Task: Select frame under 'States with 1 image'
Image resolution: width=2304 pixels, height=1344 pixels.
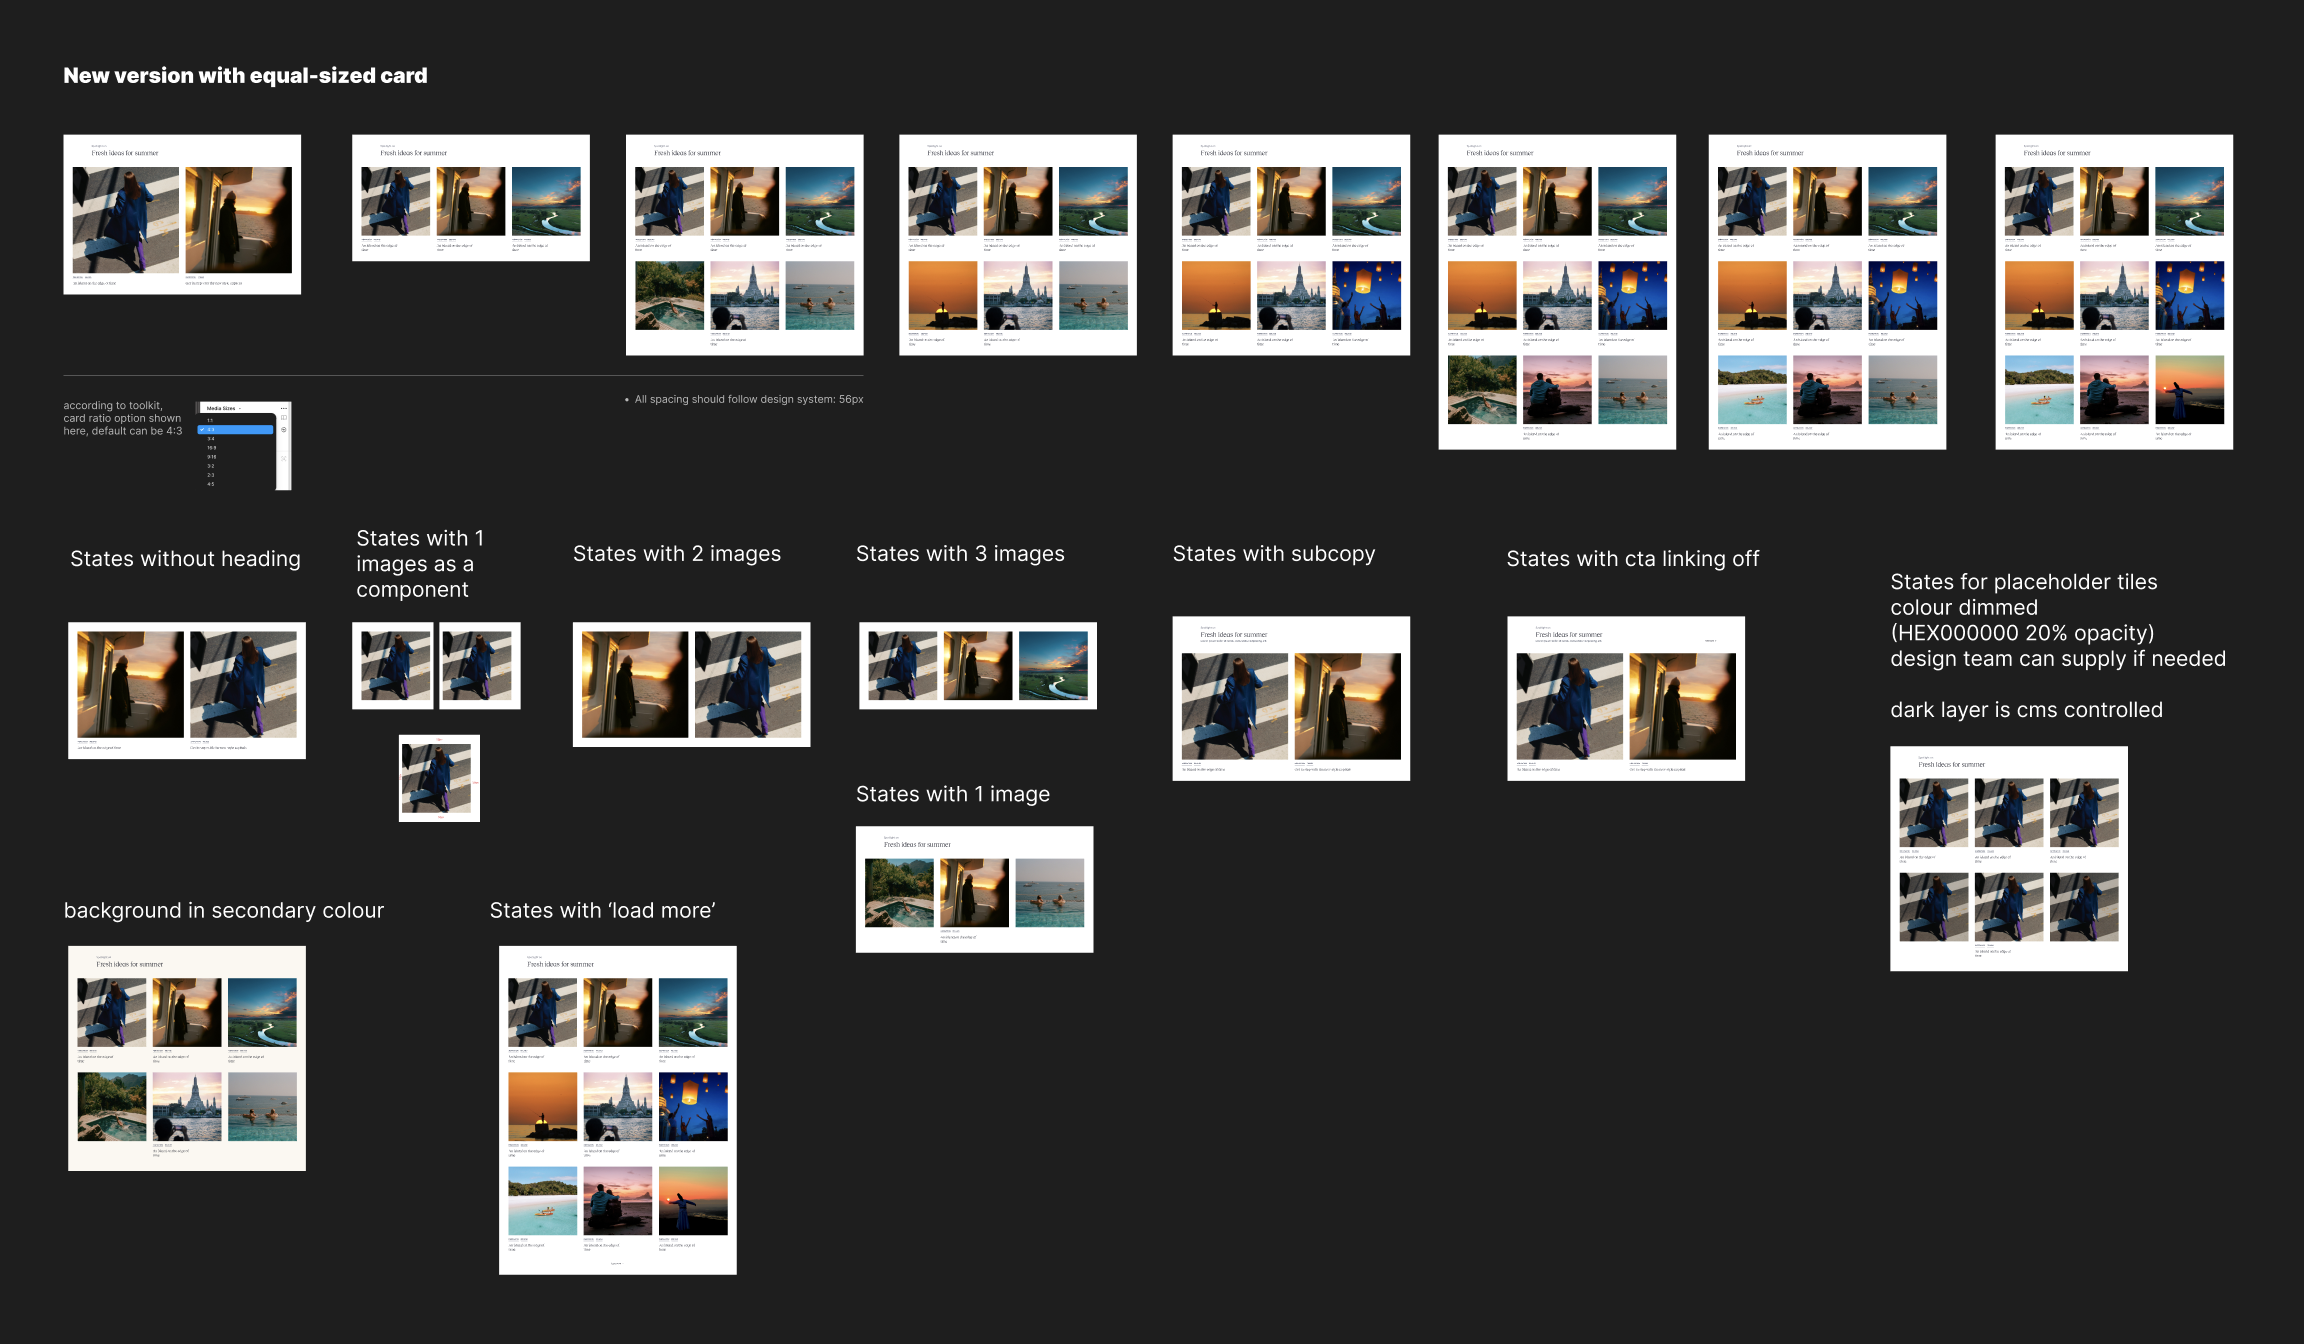Action: coord(975,889)
